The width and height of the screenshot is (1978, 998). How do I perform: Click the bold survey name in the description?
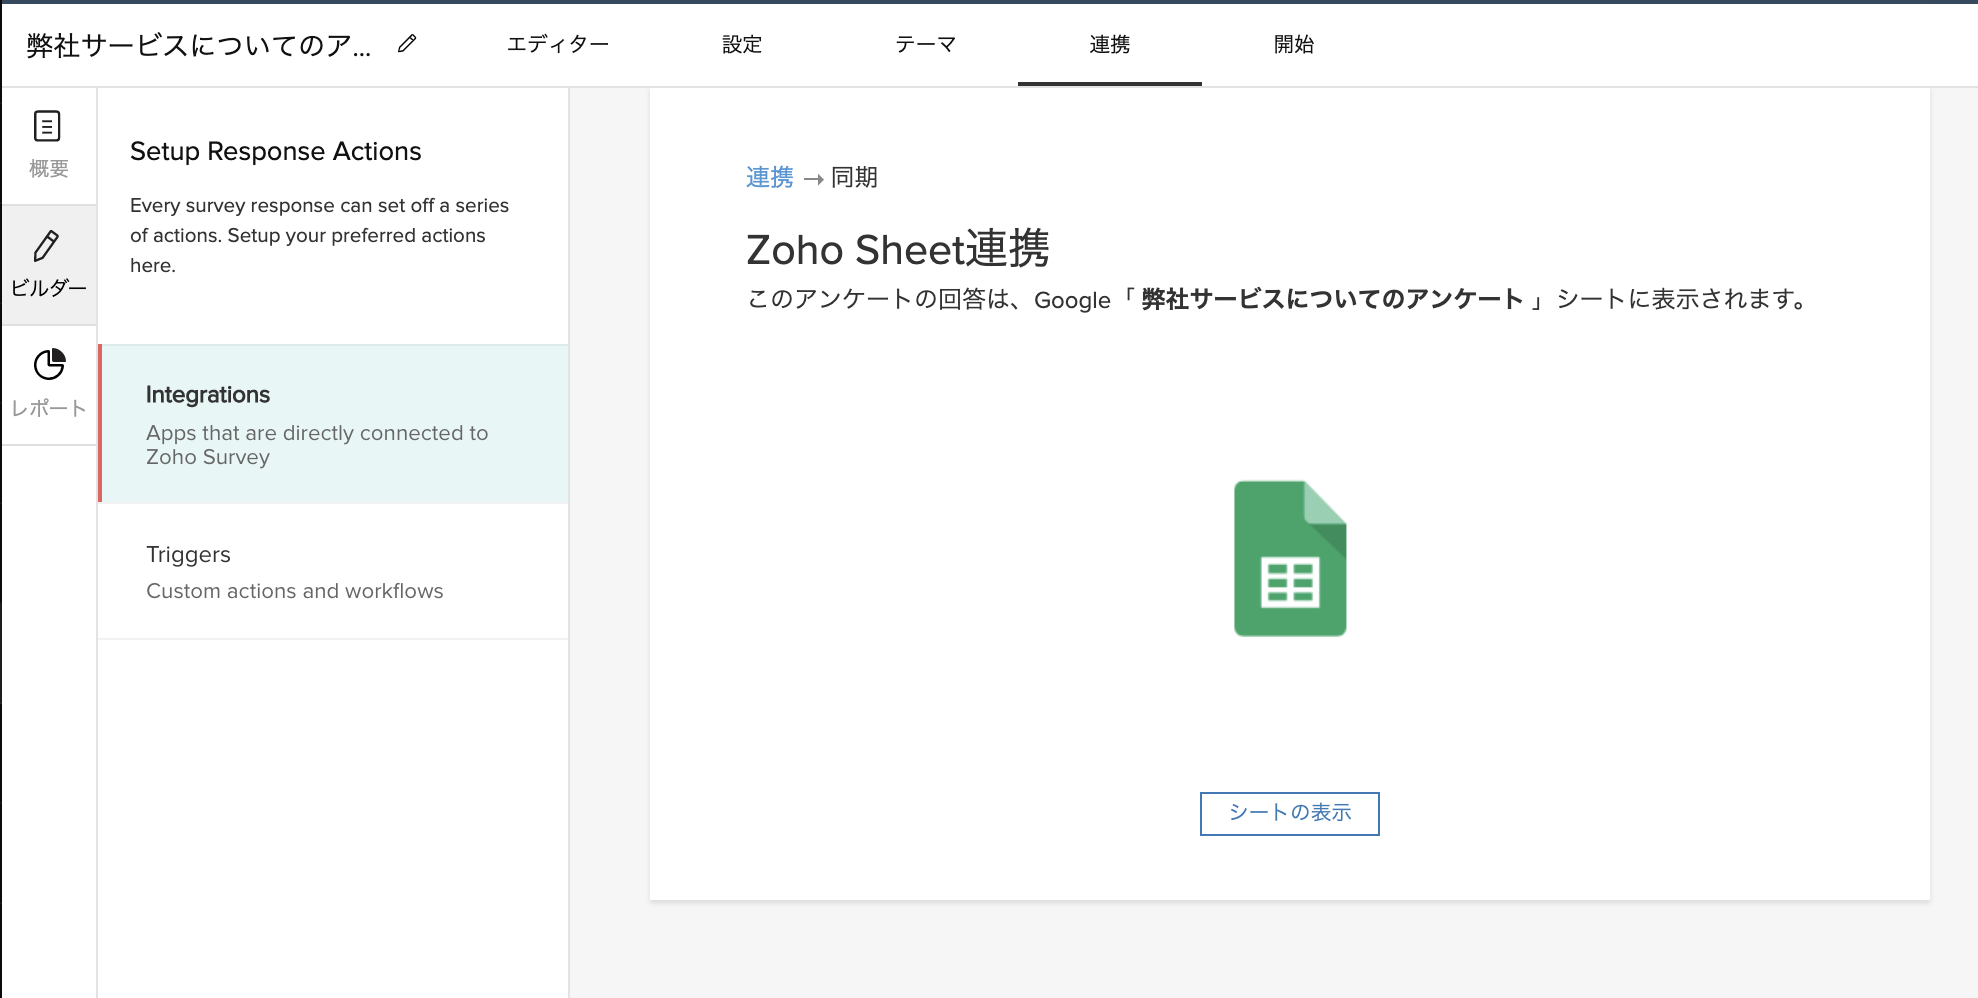coord(1332,299)
